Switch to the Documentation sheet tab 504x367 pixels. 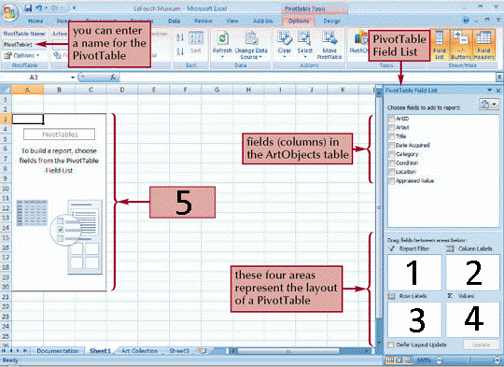point(57,351)
